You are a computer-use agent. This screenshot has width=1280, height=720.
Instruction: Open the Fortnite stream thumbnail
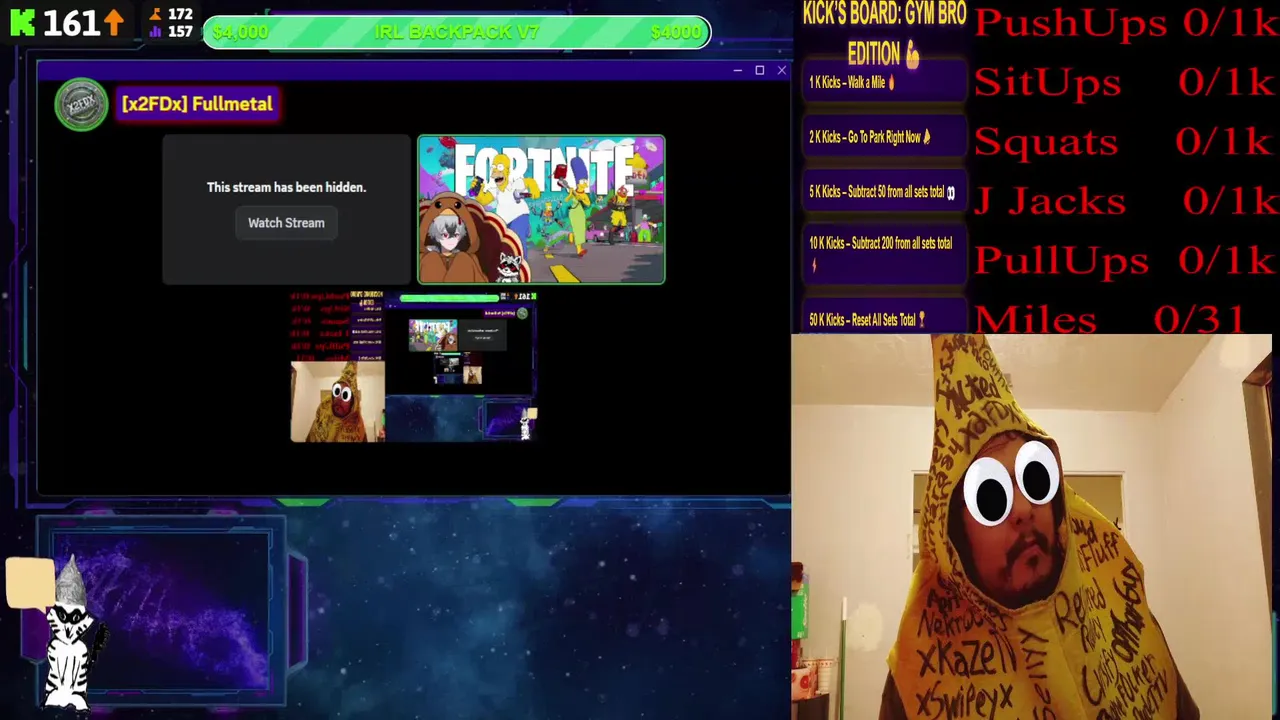point(541,210)
